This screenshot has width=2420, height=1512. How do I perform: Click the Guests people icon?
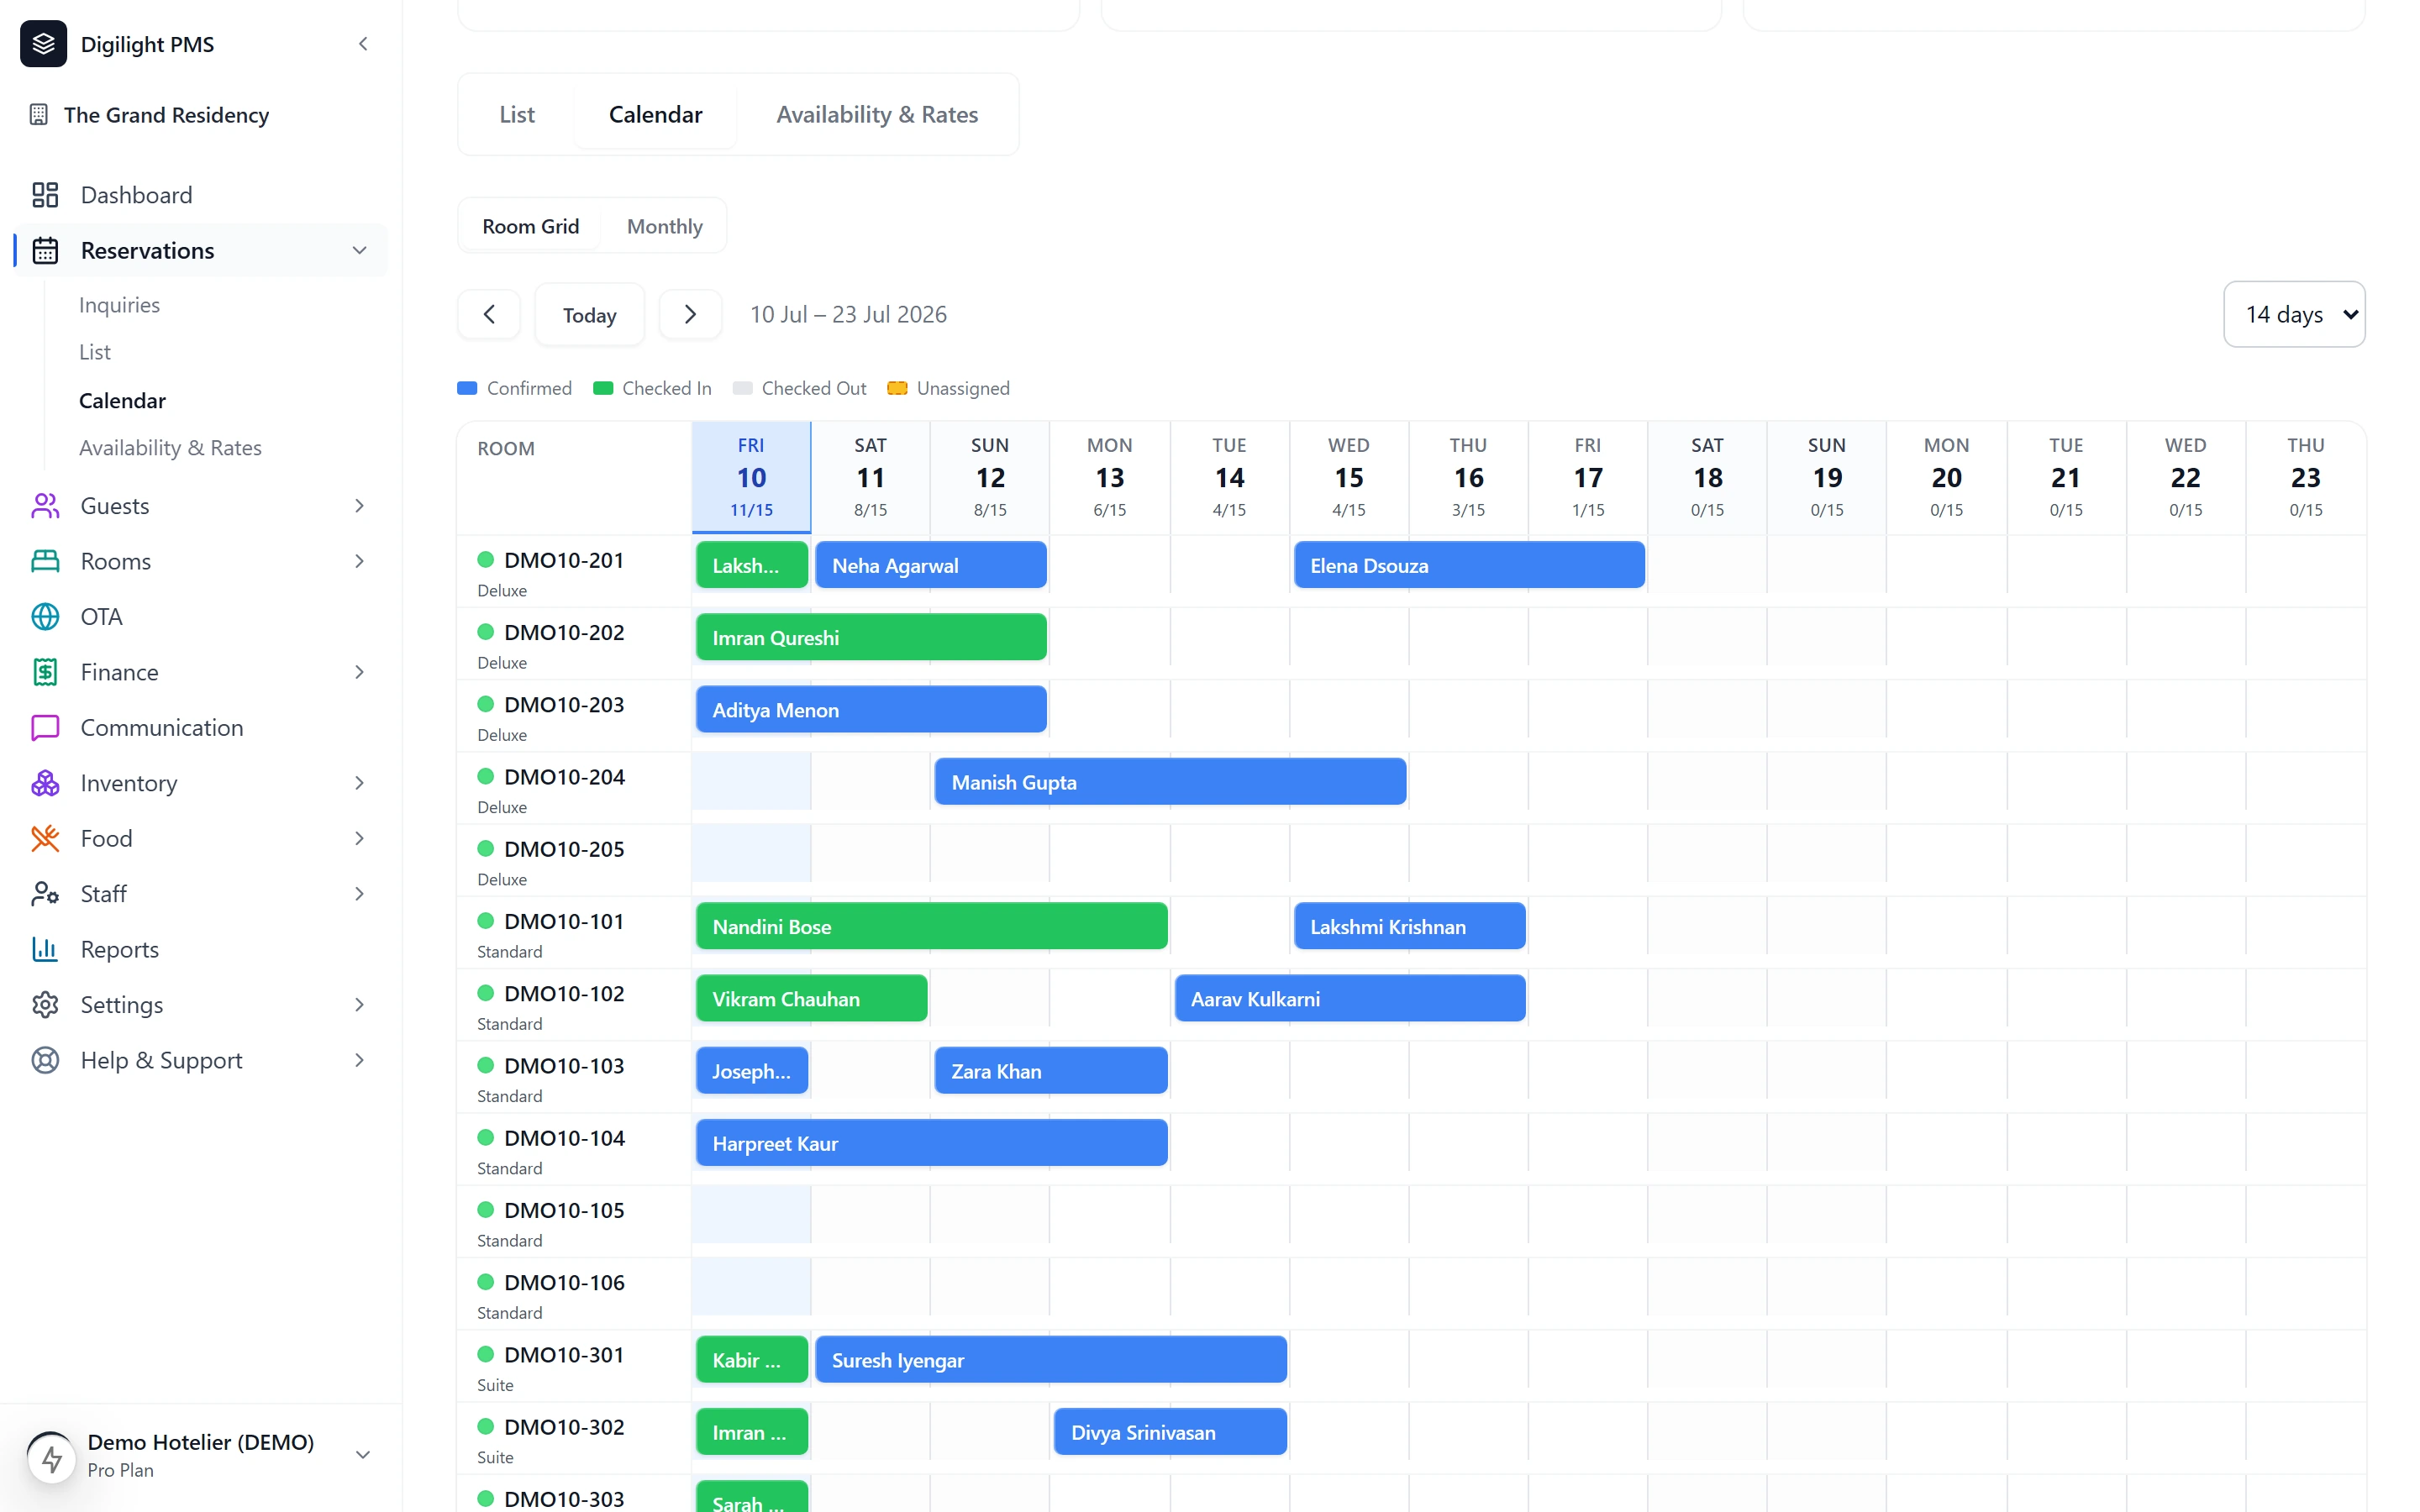click(x=45, y=506)
